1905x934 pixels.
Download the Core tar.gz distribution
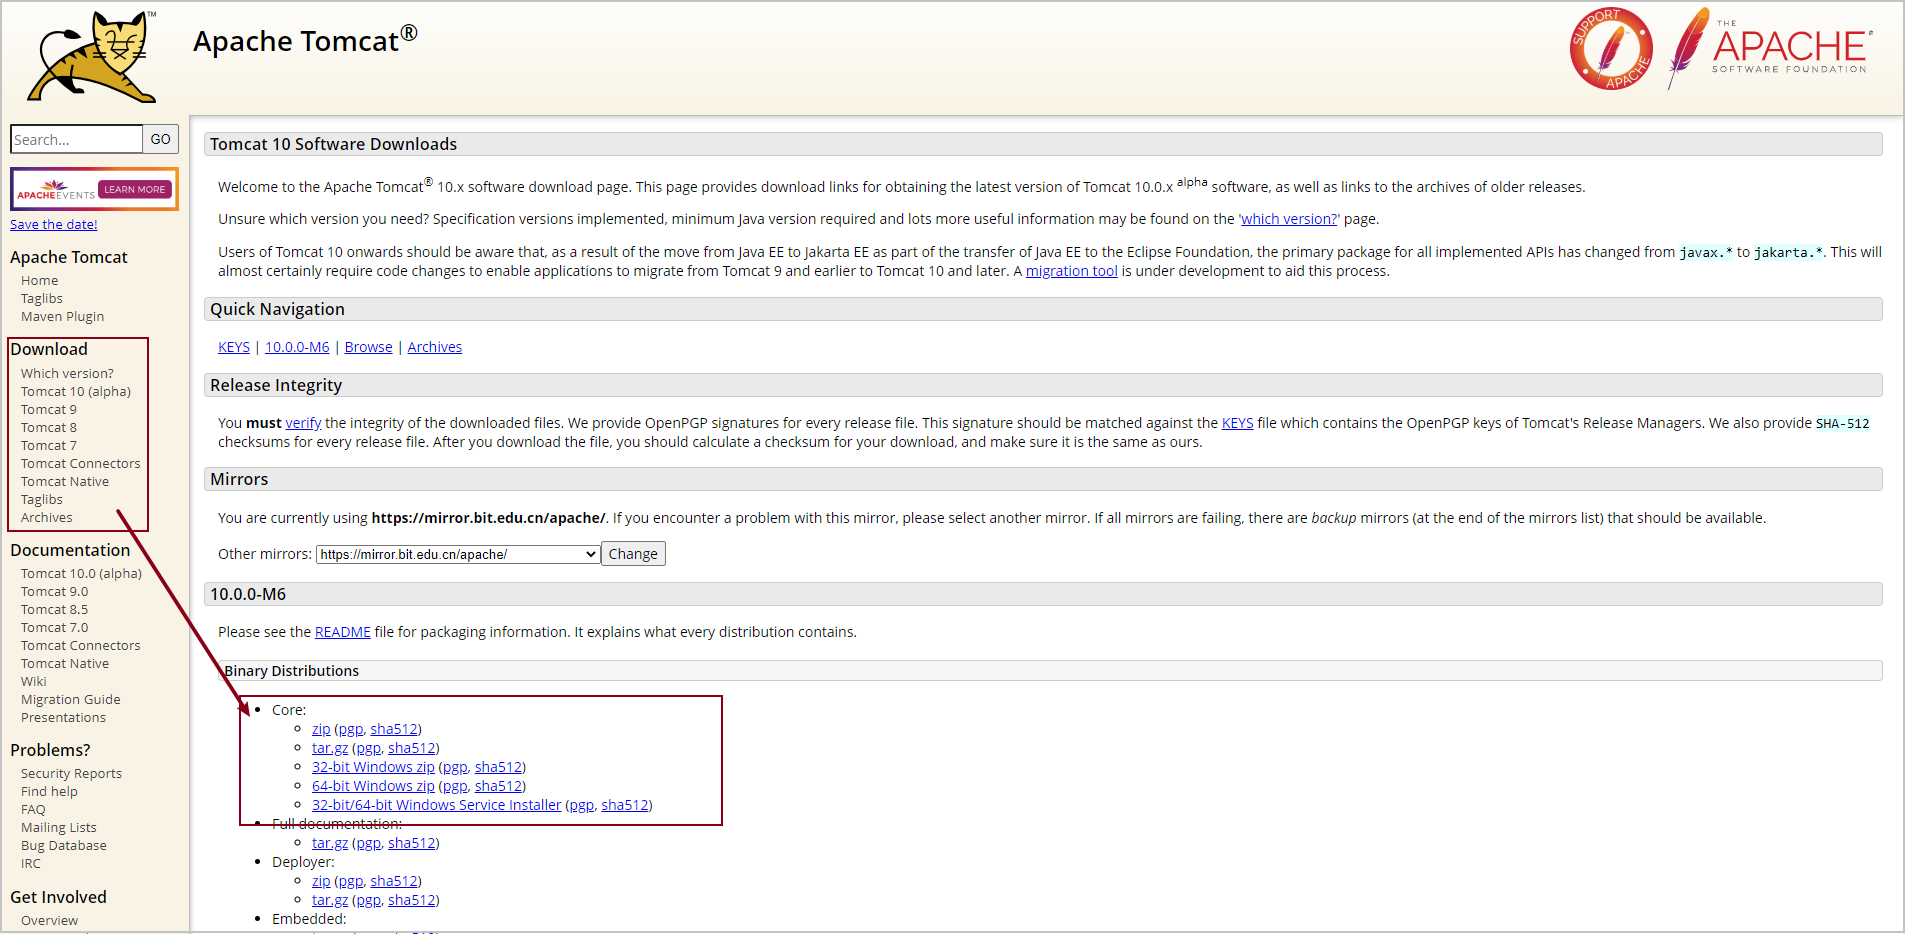tap(330, 748)
